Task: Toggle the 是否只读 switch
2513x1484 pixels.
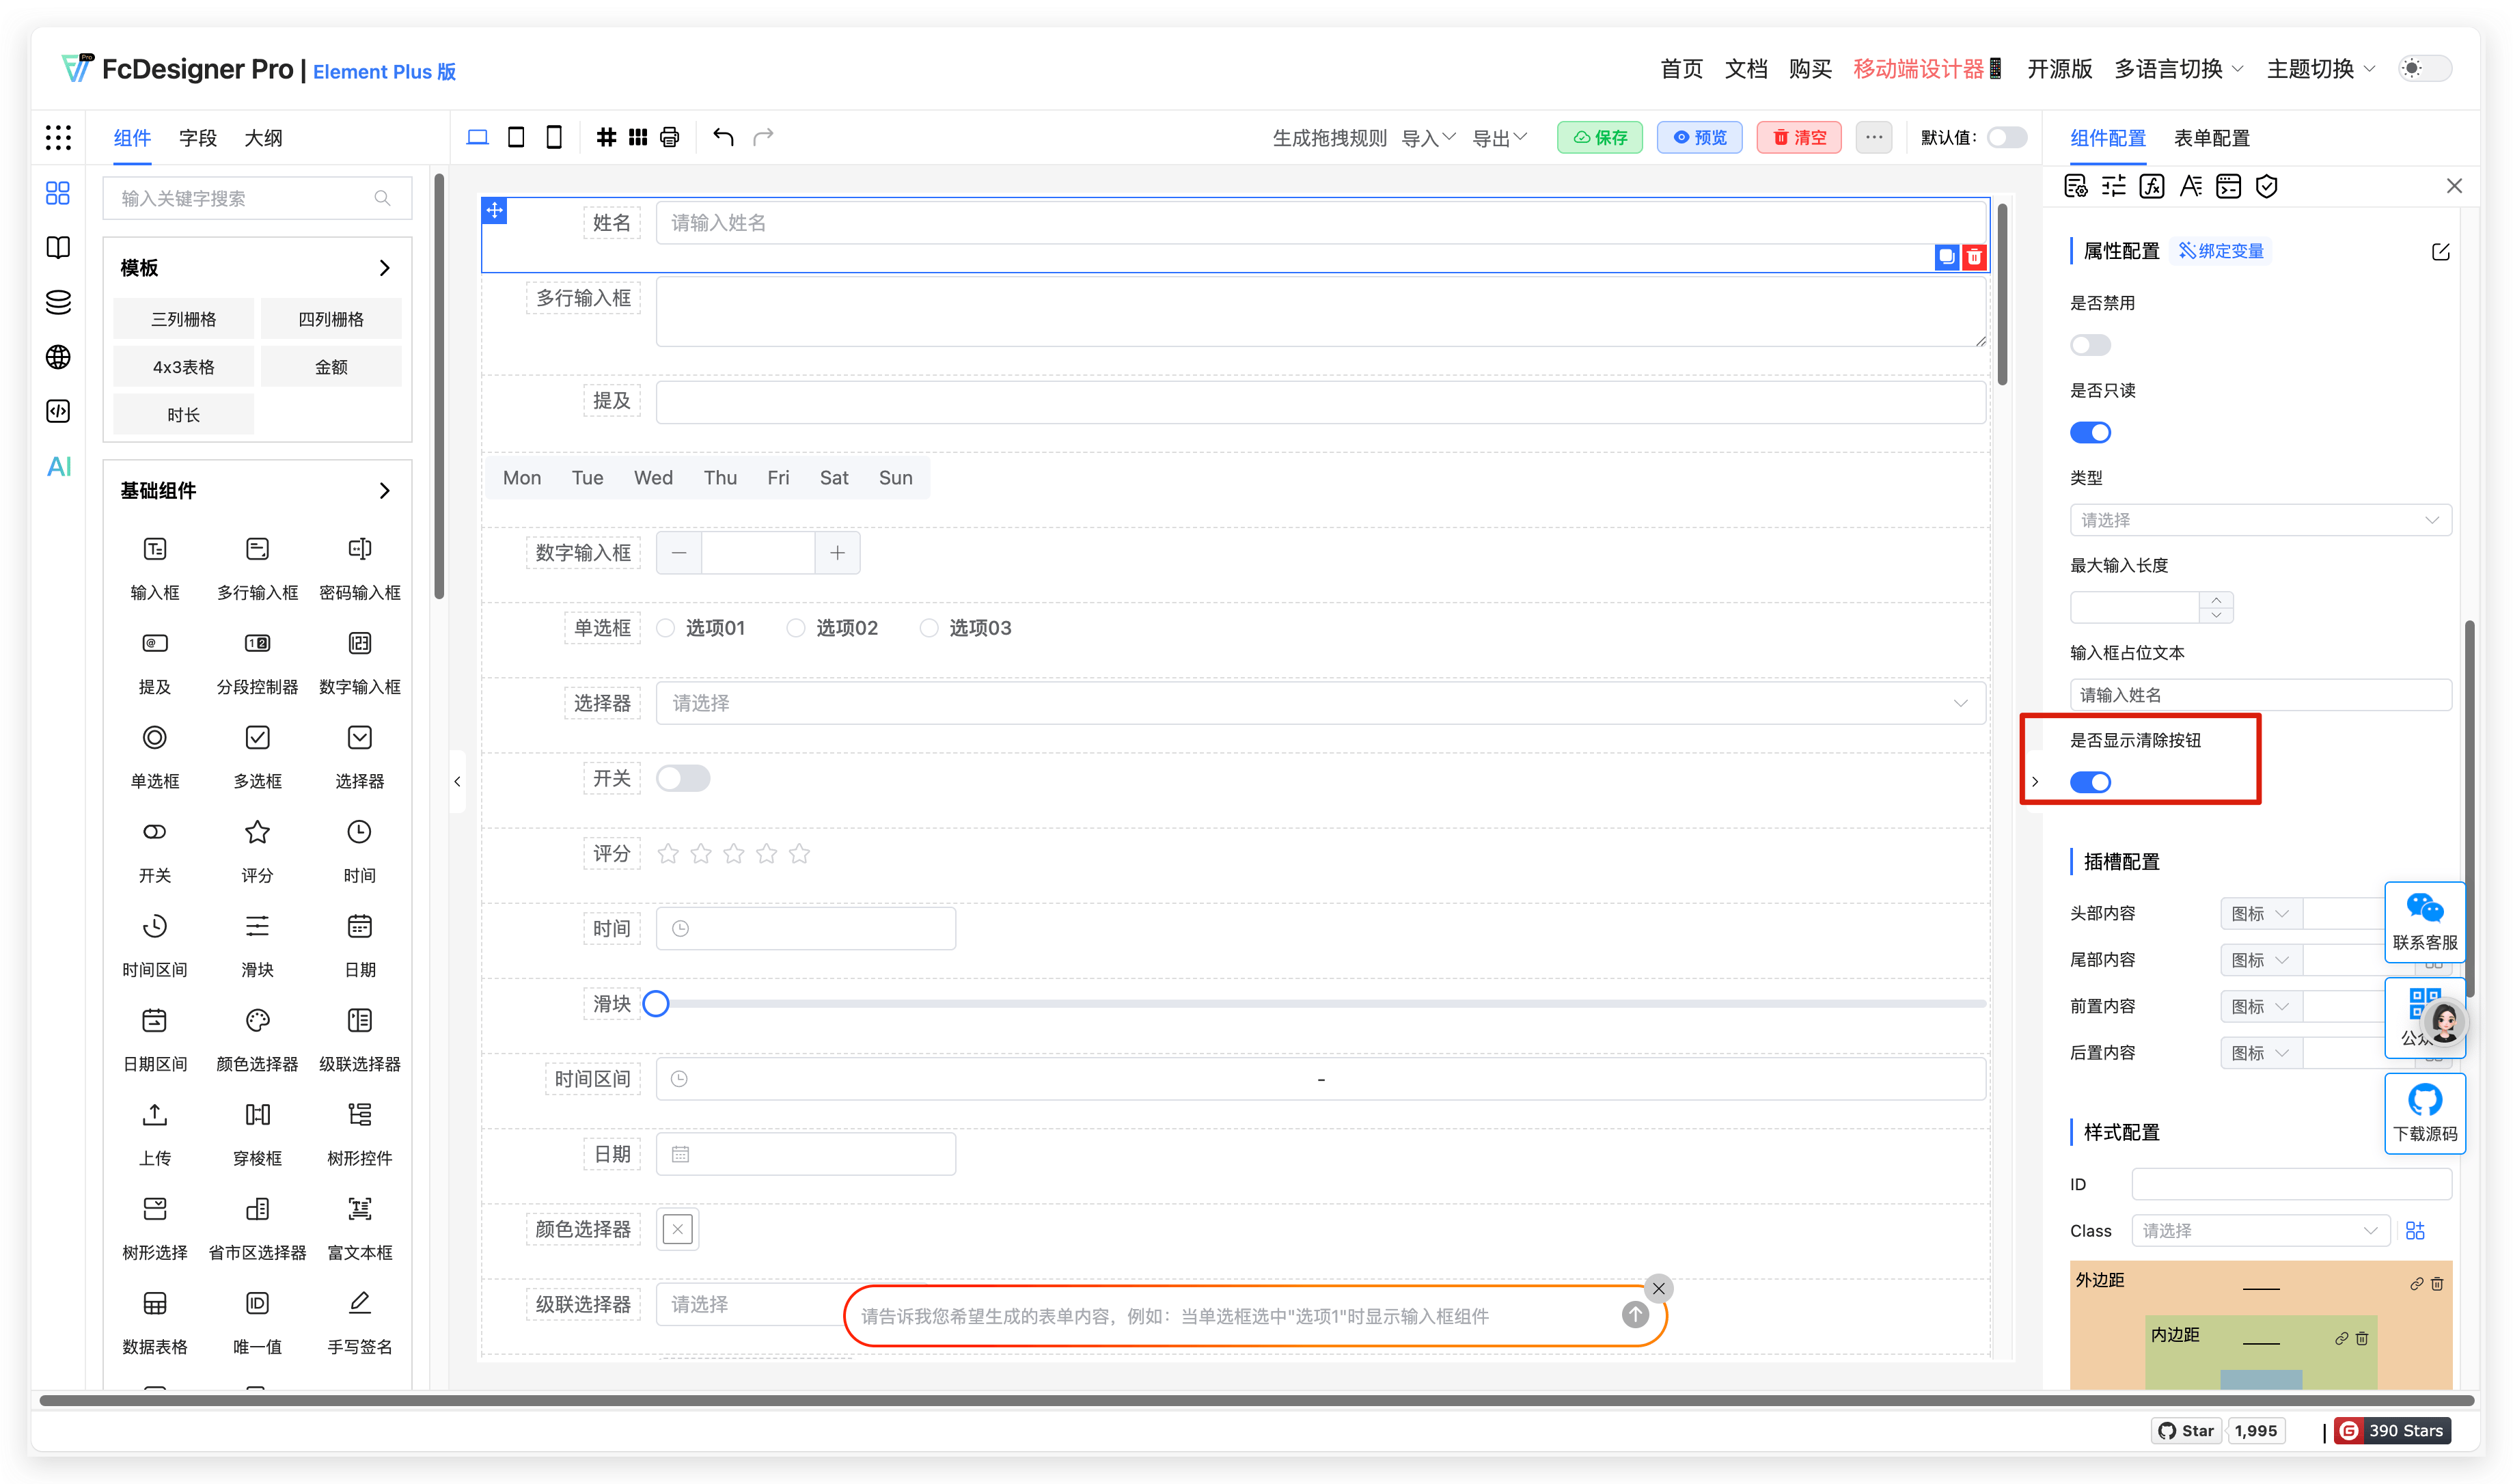Action: point(2090,433)
